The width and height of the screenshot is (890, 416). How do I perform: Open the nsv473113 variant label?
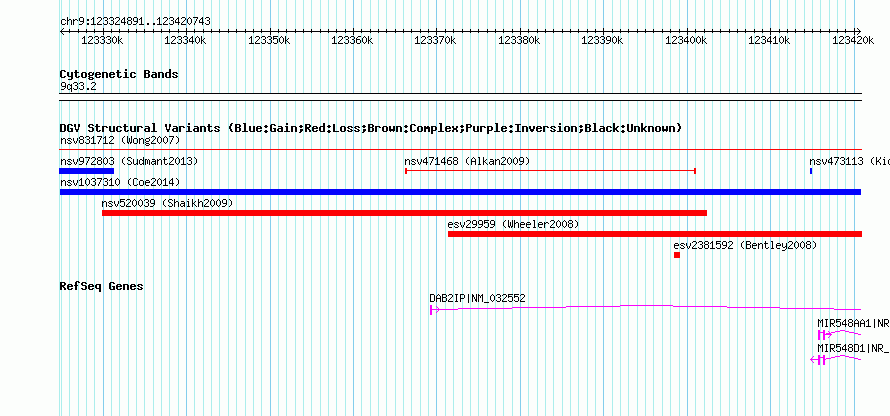(x=849, y=161)
